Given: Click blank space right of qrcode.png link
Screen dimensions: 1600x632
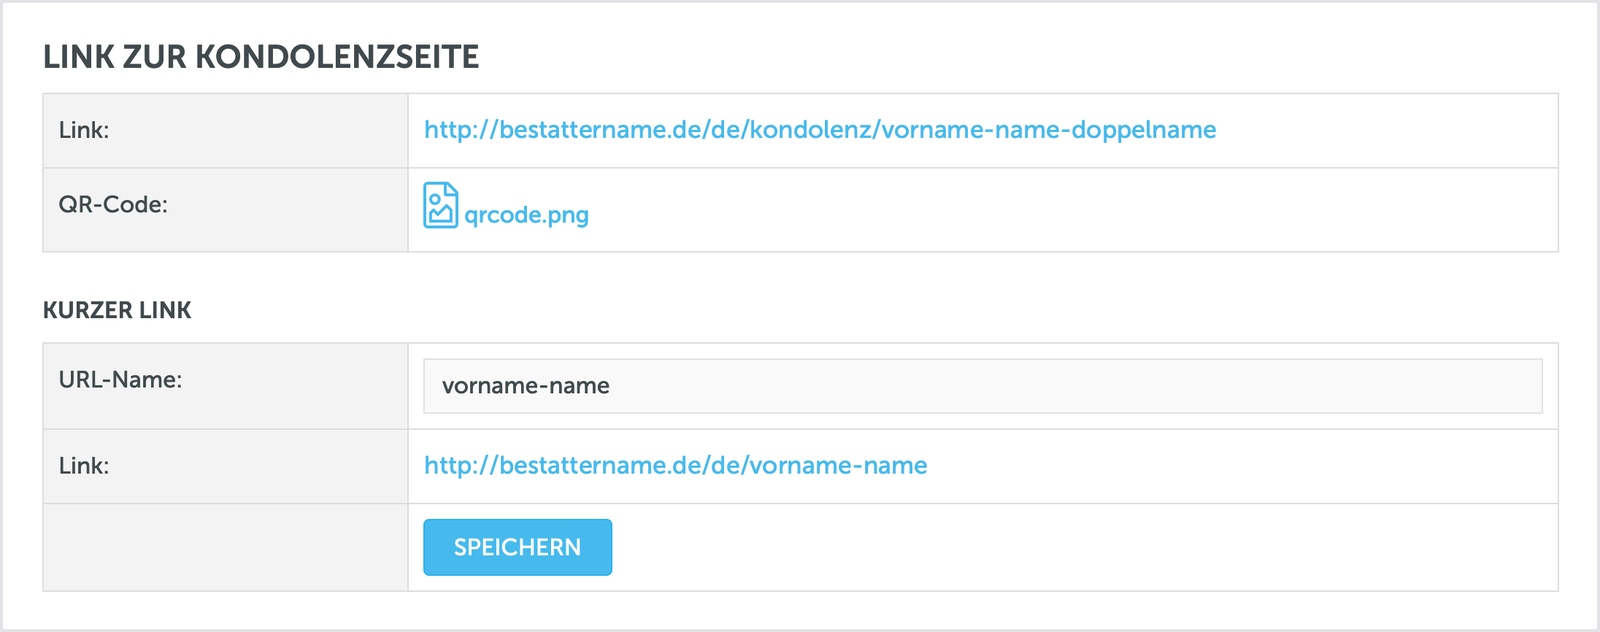Looking at the screenshot, I should (x=1070, y=210).
